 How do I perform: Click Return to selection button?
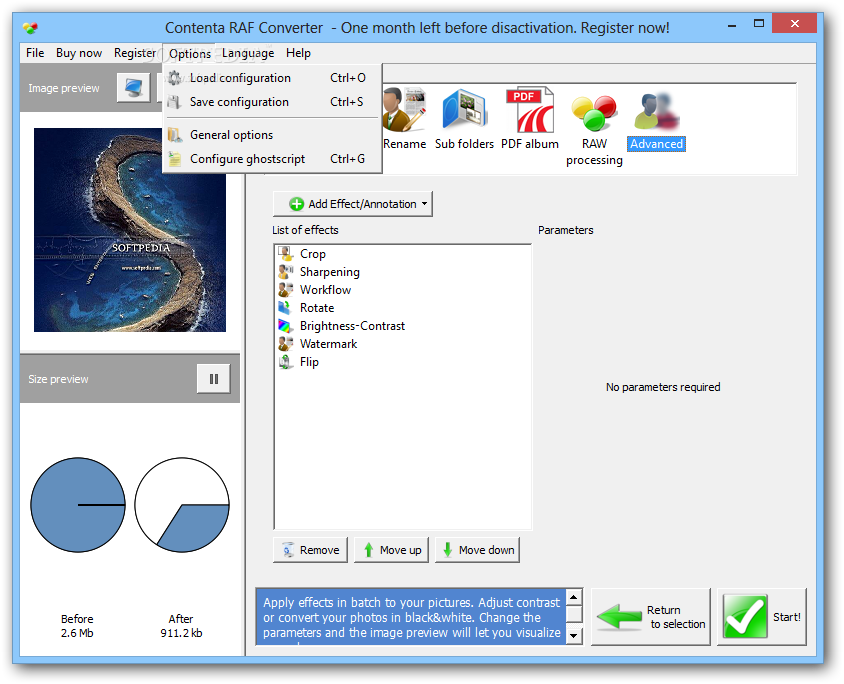point(651,617)
